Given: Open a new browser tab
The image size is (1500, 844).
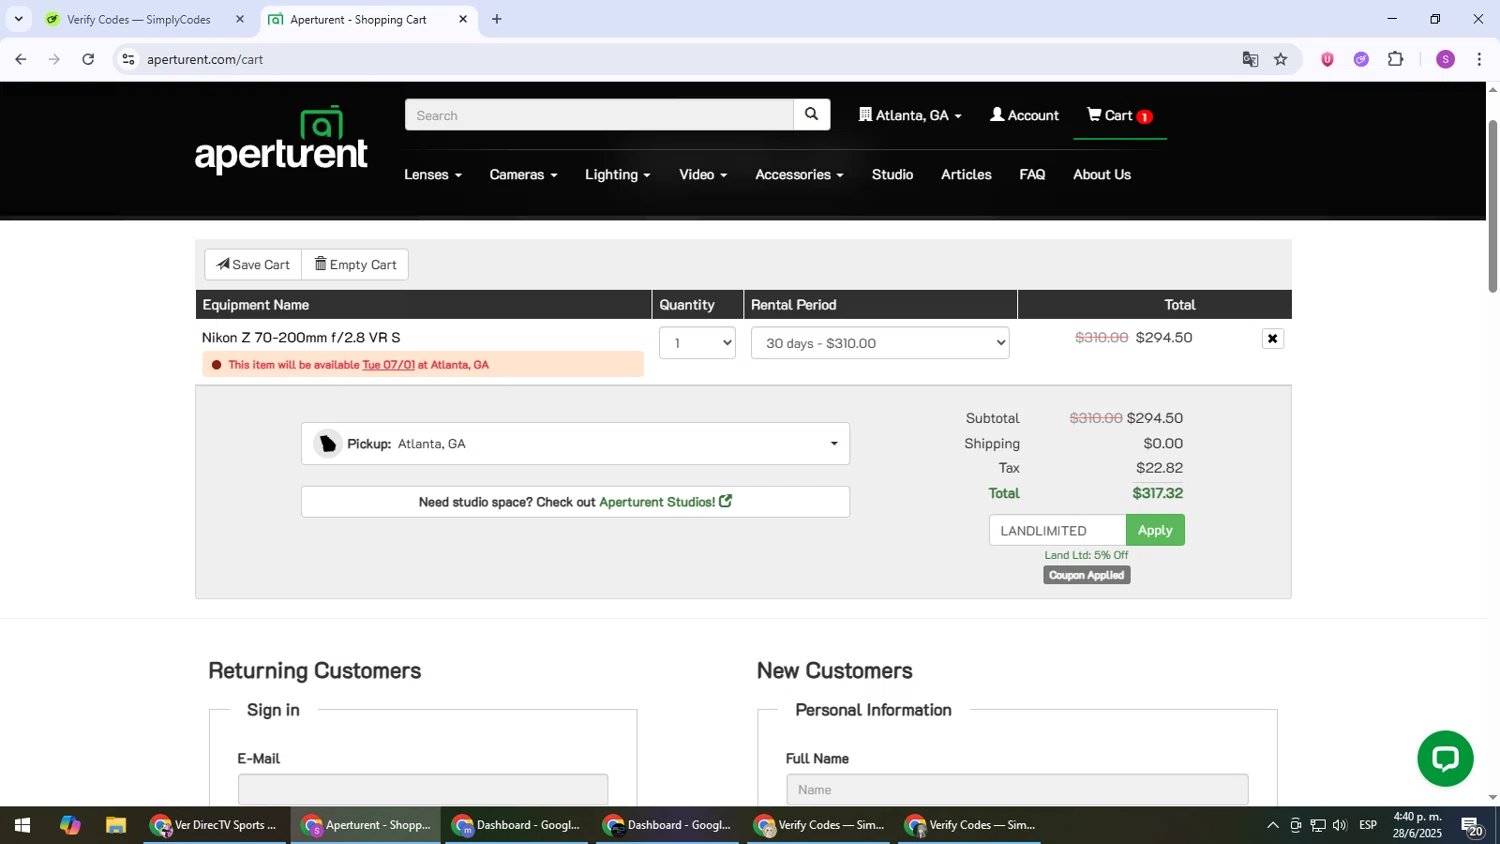Looking at the screenshot, I should 497,19.
